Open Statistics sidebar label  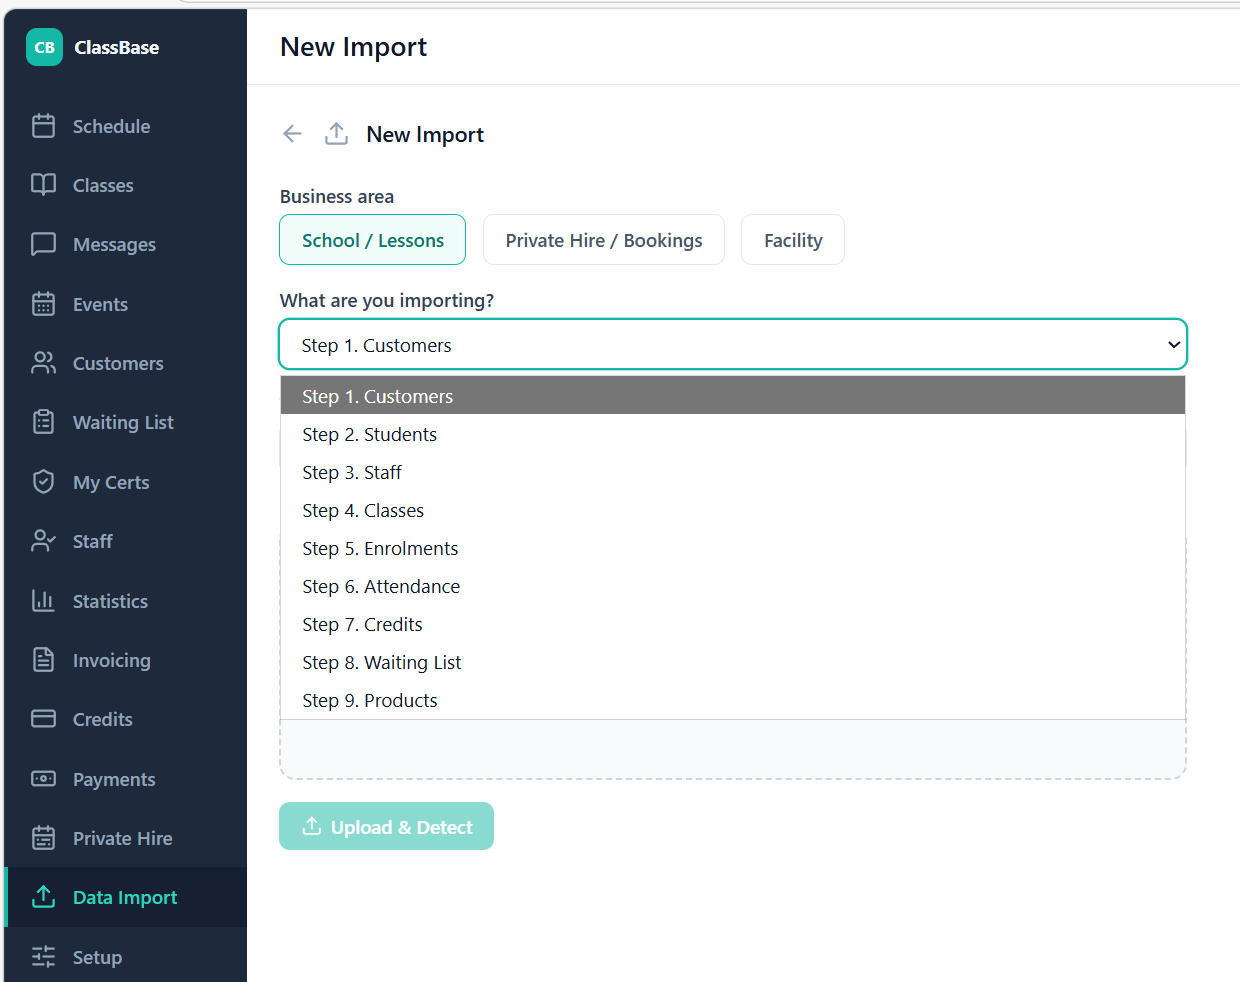[110, 601]
